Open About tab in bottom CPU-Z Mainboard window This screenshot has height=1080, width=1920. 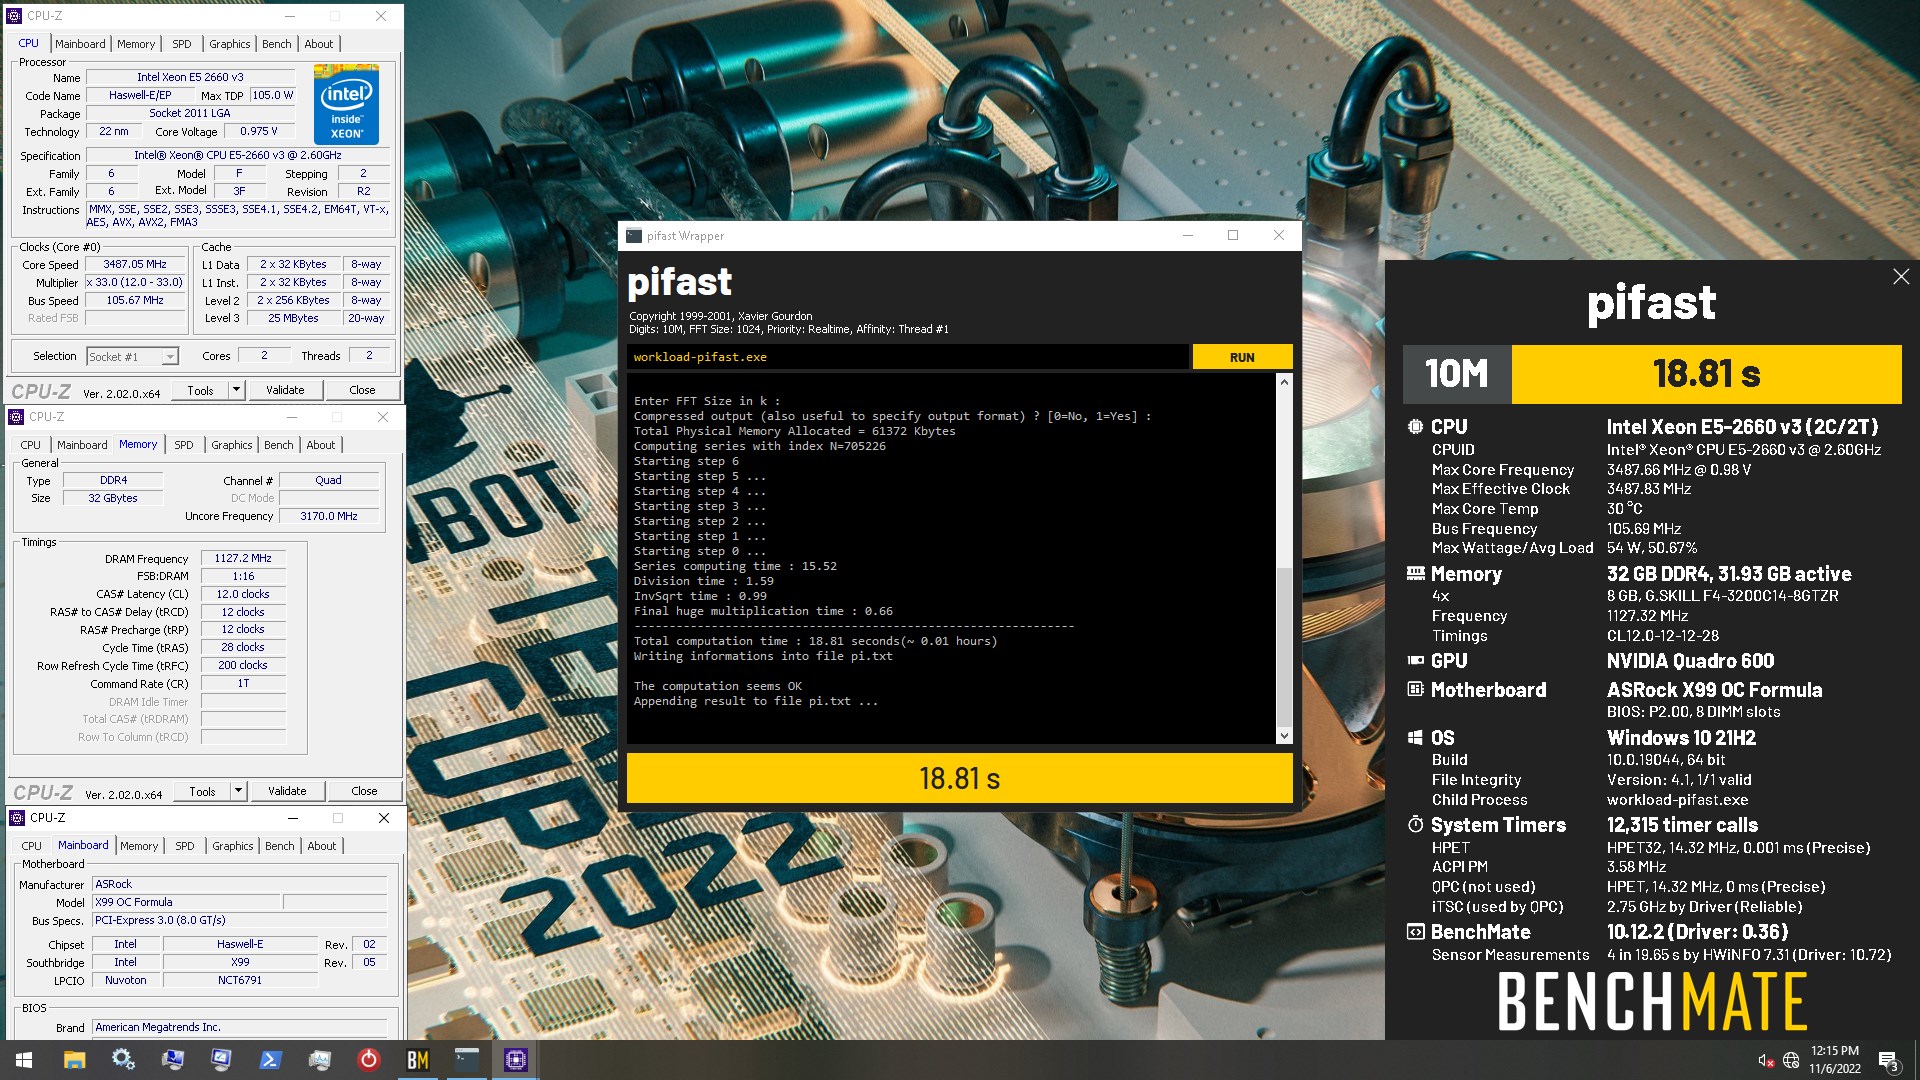click(322, 846)
